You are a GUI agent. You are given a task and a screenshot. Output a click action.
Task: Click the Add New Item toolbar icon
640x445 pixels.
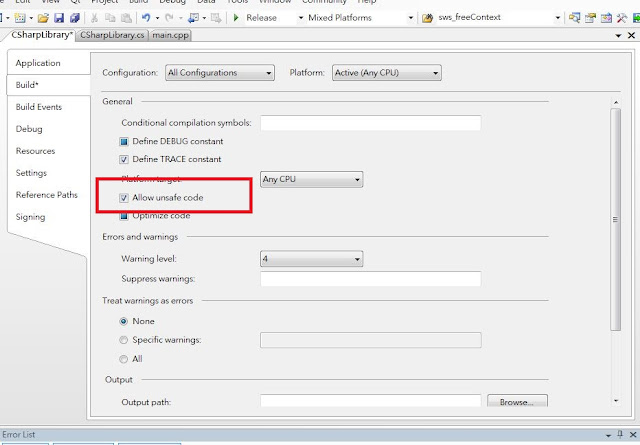(x=20, y=18)
